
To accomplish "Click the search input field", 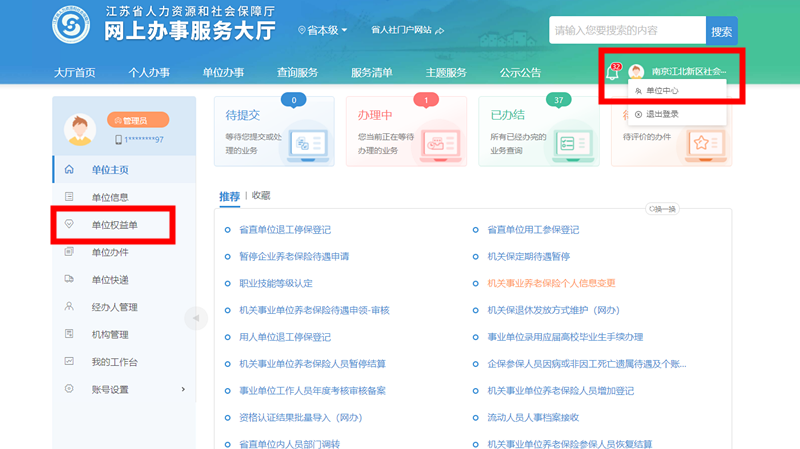I will (628, 30).
